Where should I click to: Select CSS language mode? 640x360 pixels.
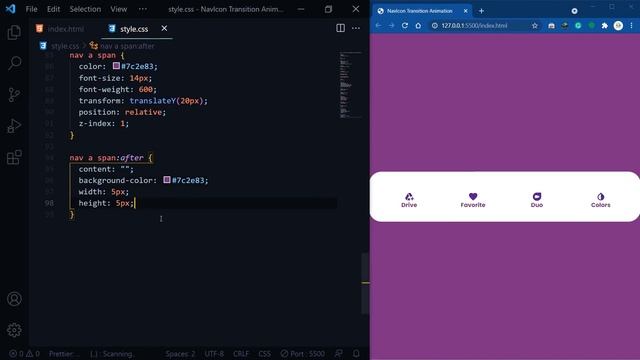point(264,354)
